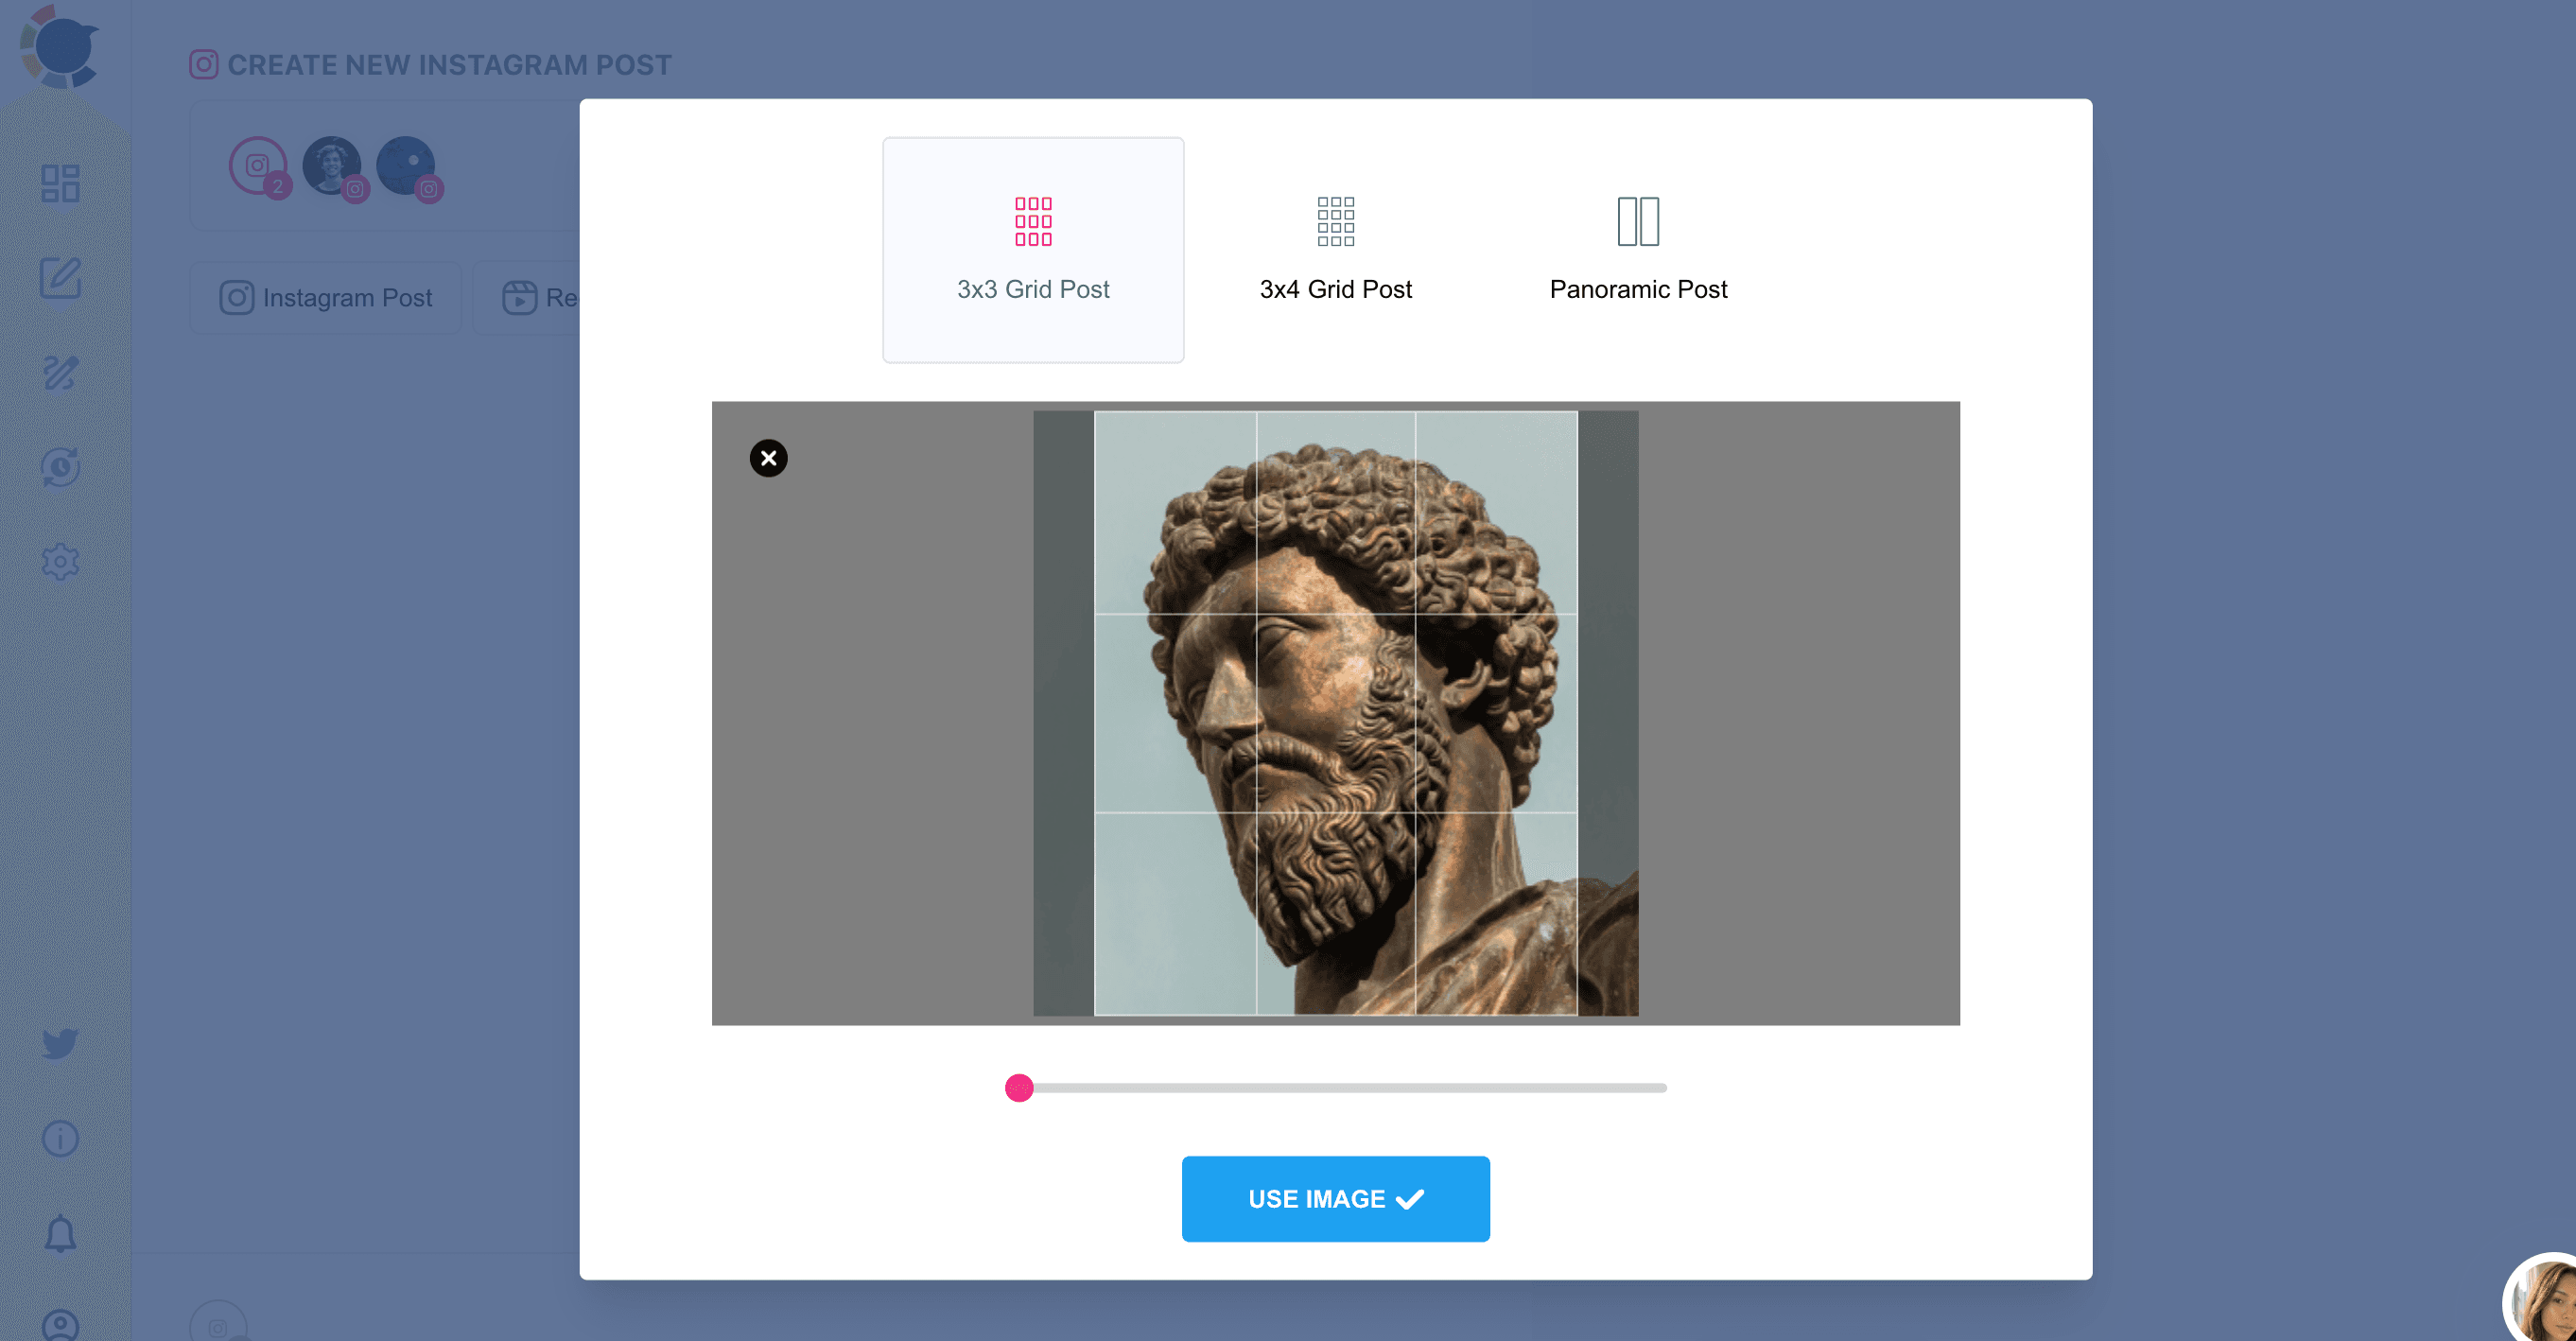Click the panoramic two-column icon
The height and width of the screenshot is (1341, 2576).
pos(1638,221)
